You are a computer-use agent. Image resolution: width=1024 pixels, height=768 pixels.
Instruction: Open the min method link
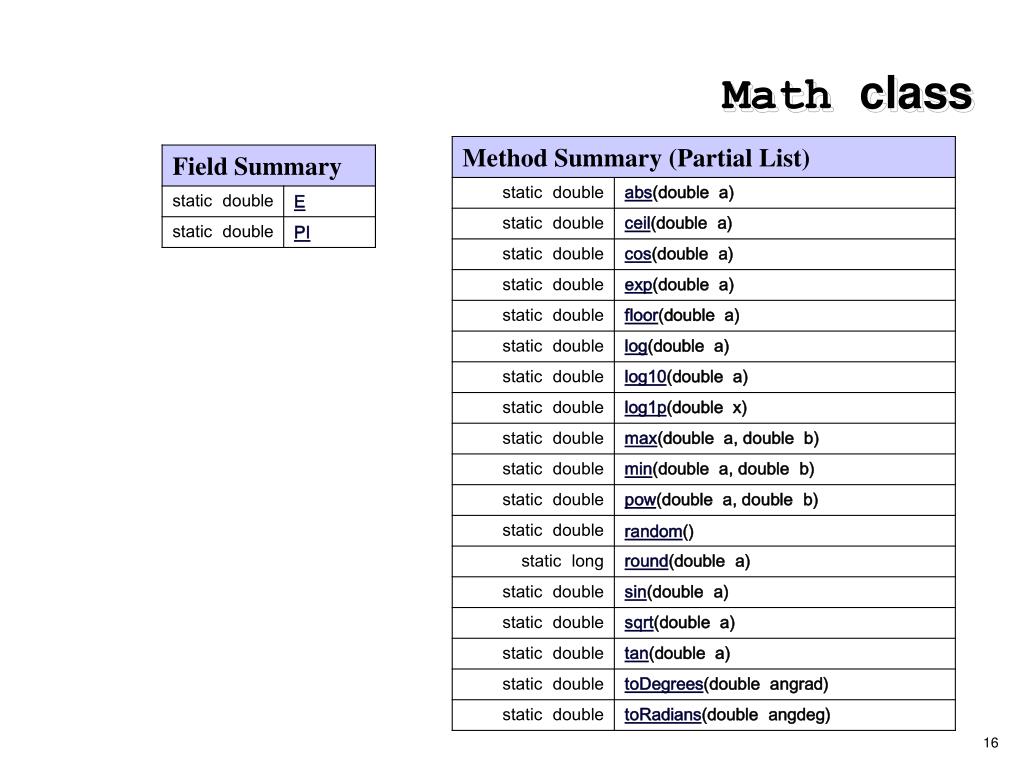(638, 470)
